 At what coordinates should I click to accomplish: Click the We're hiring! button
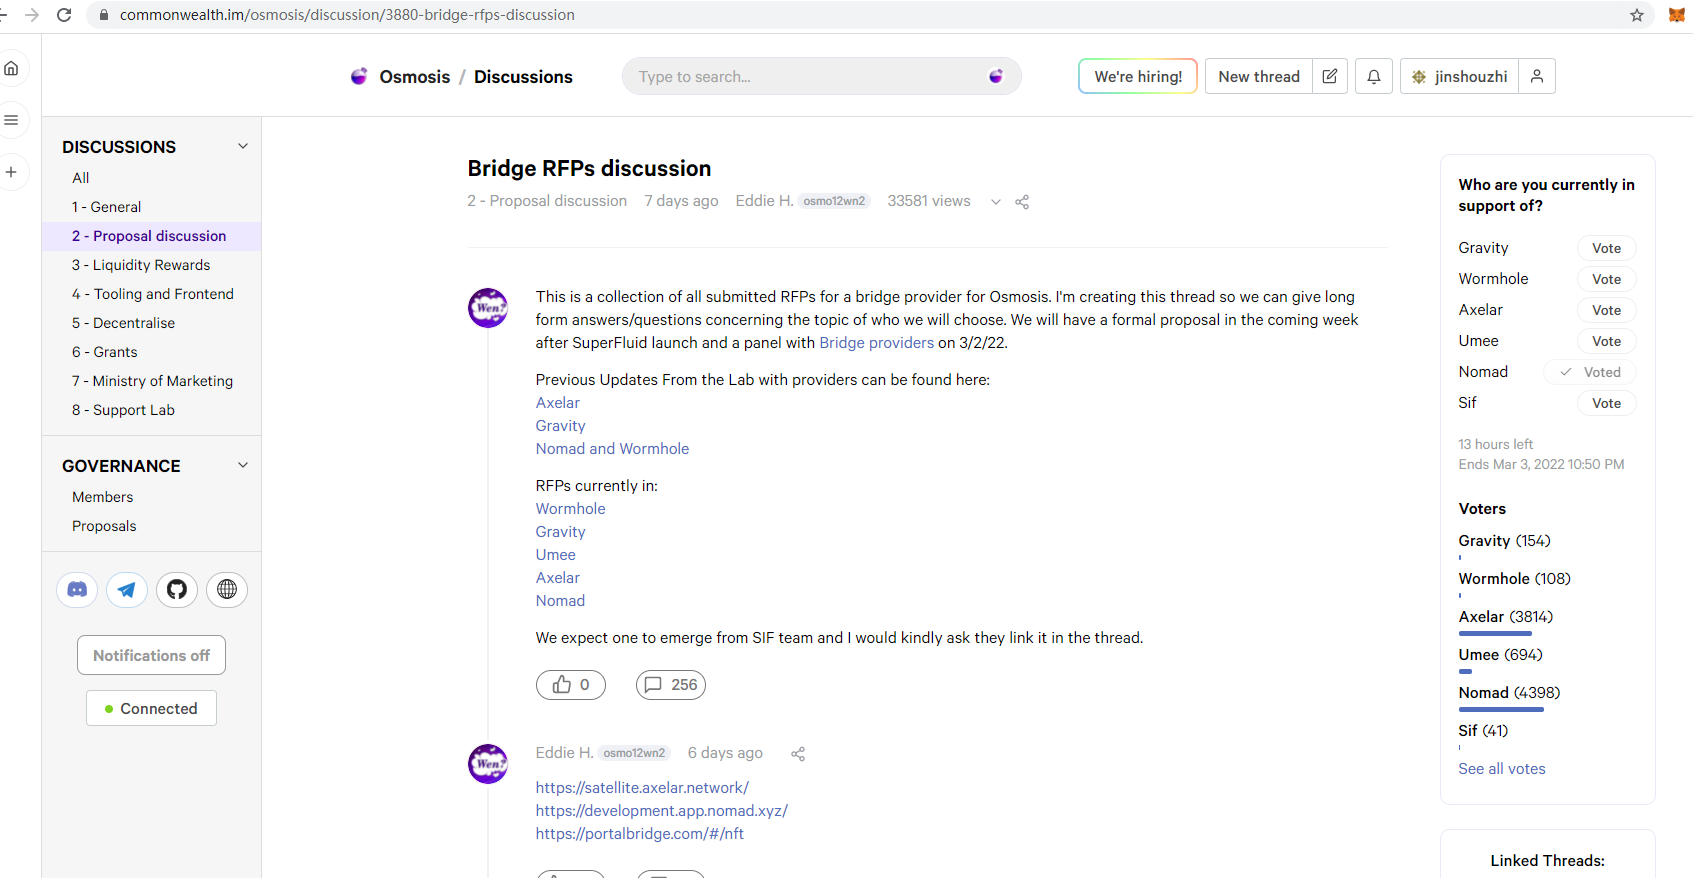1138,76
